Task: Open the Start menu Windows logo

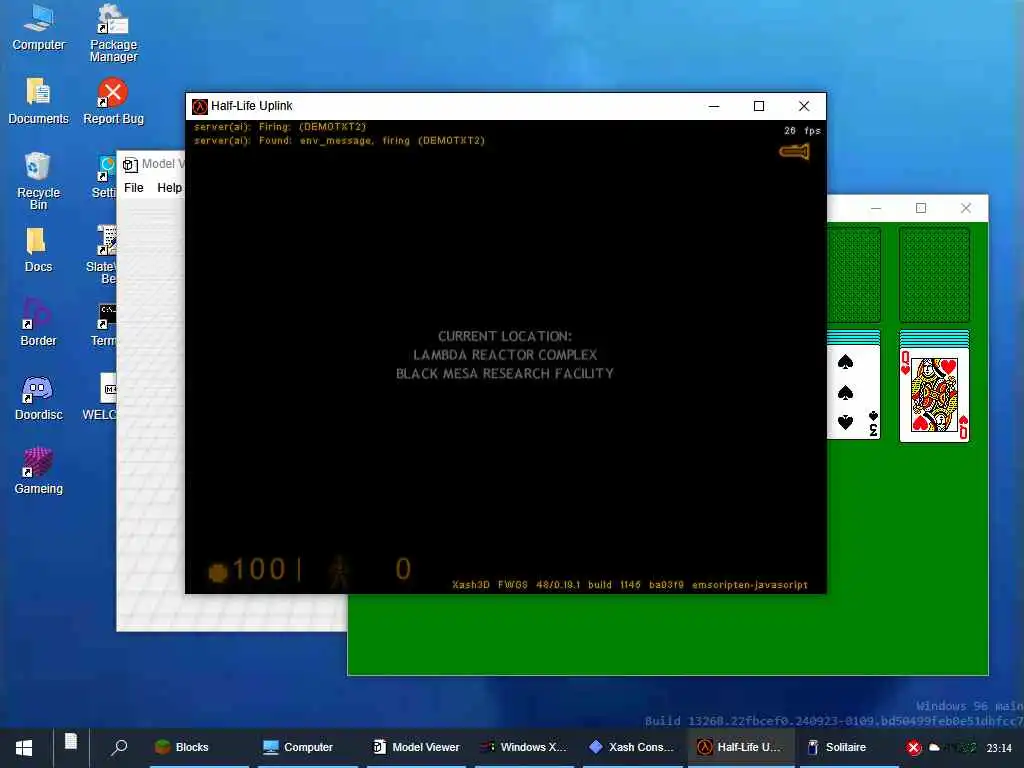Action: (24, 748)
